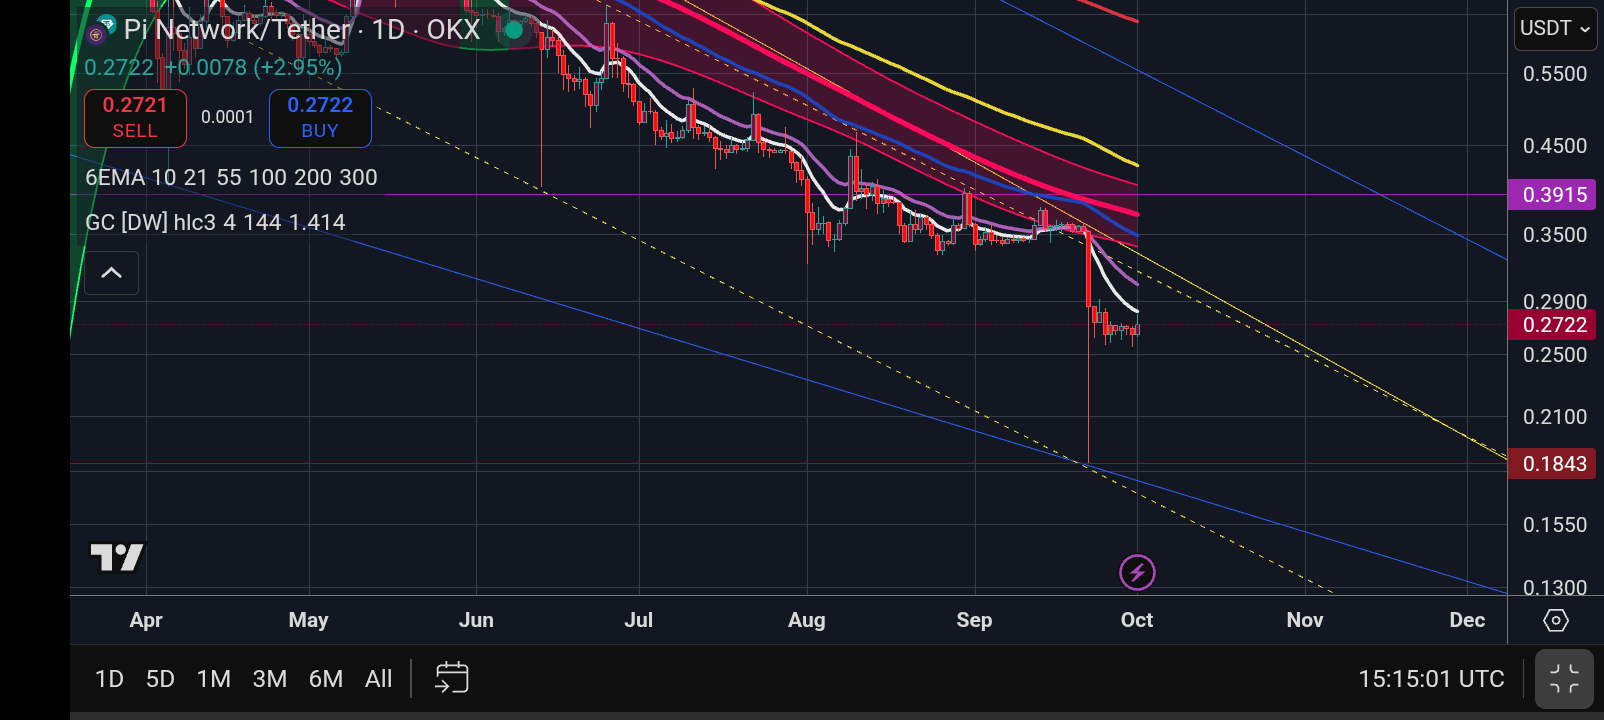Open the lightning bolt event marker
This screenshot has width=1604, height=720.
tap(1137, 573)
